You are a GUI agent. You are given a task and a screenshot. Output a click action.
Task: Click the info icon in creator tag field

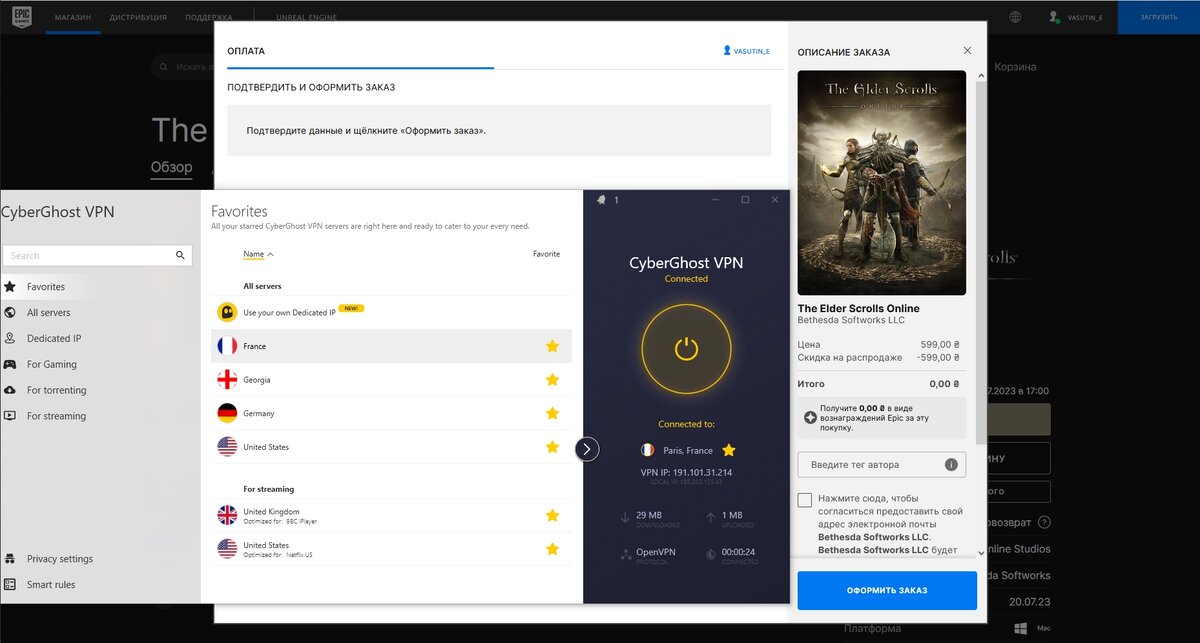click(x=950, y=464)
